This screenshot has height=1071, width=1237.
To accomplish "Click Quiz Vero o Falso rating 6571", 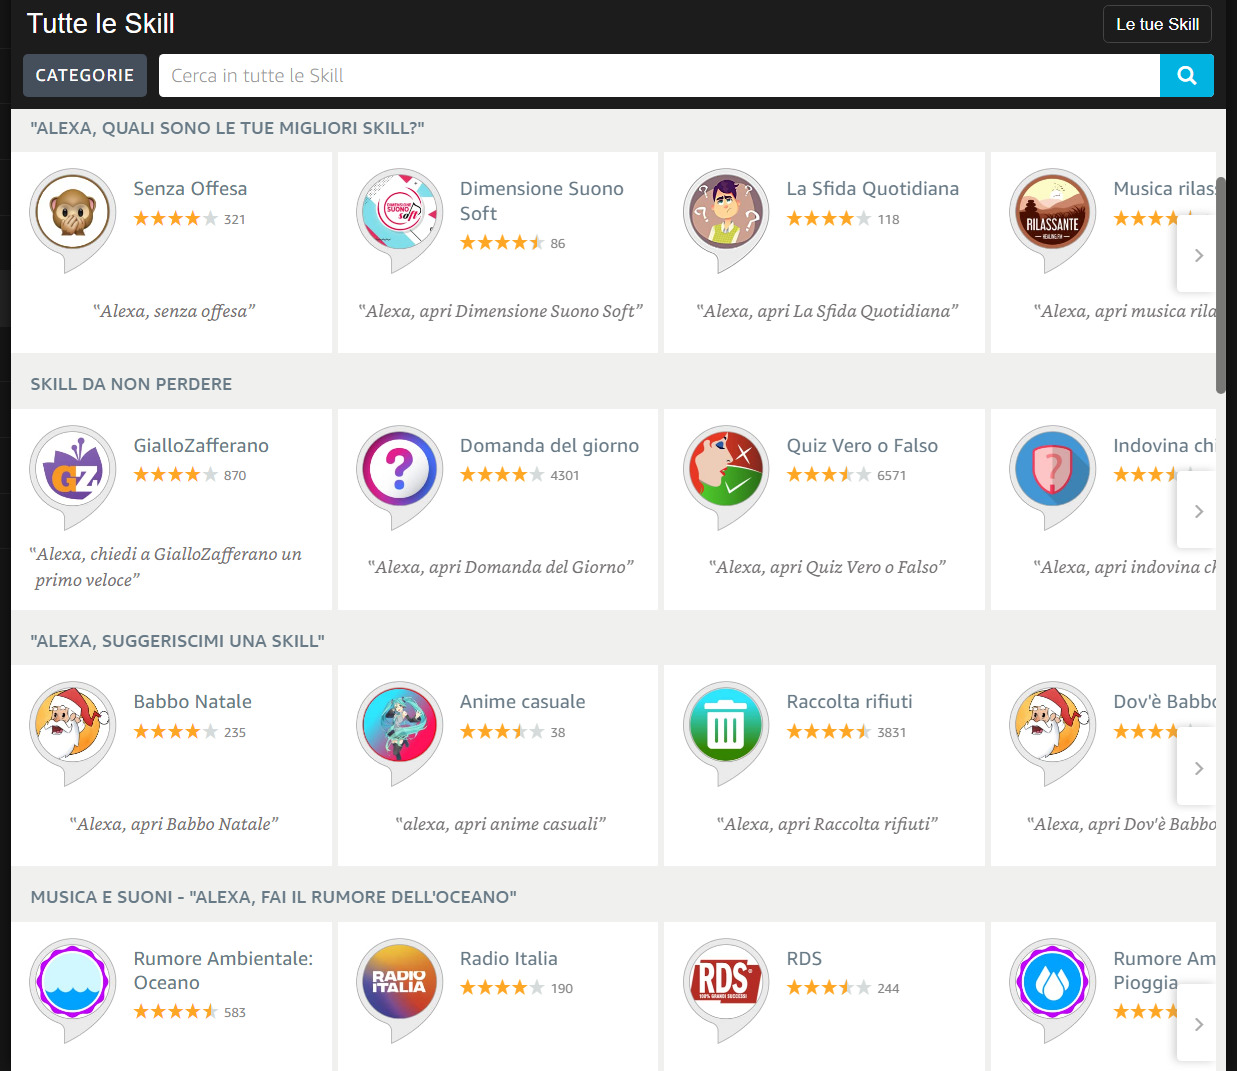I will [x=846, y=475].
